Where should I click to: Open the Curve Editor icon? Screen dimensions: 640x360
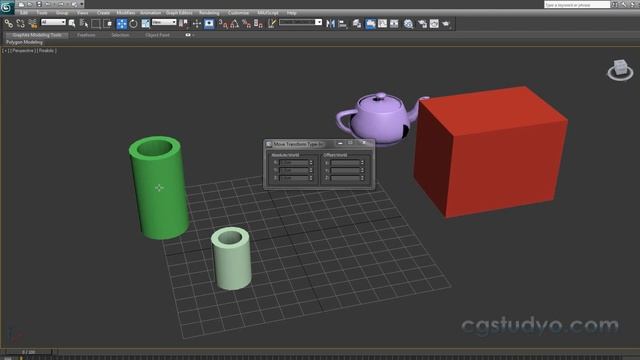[x=382, y=24]
